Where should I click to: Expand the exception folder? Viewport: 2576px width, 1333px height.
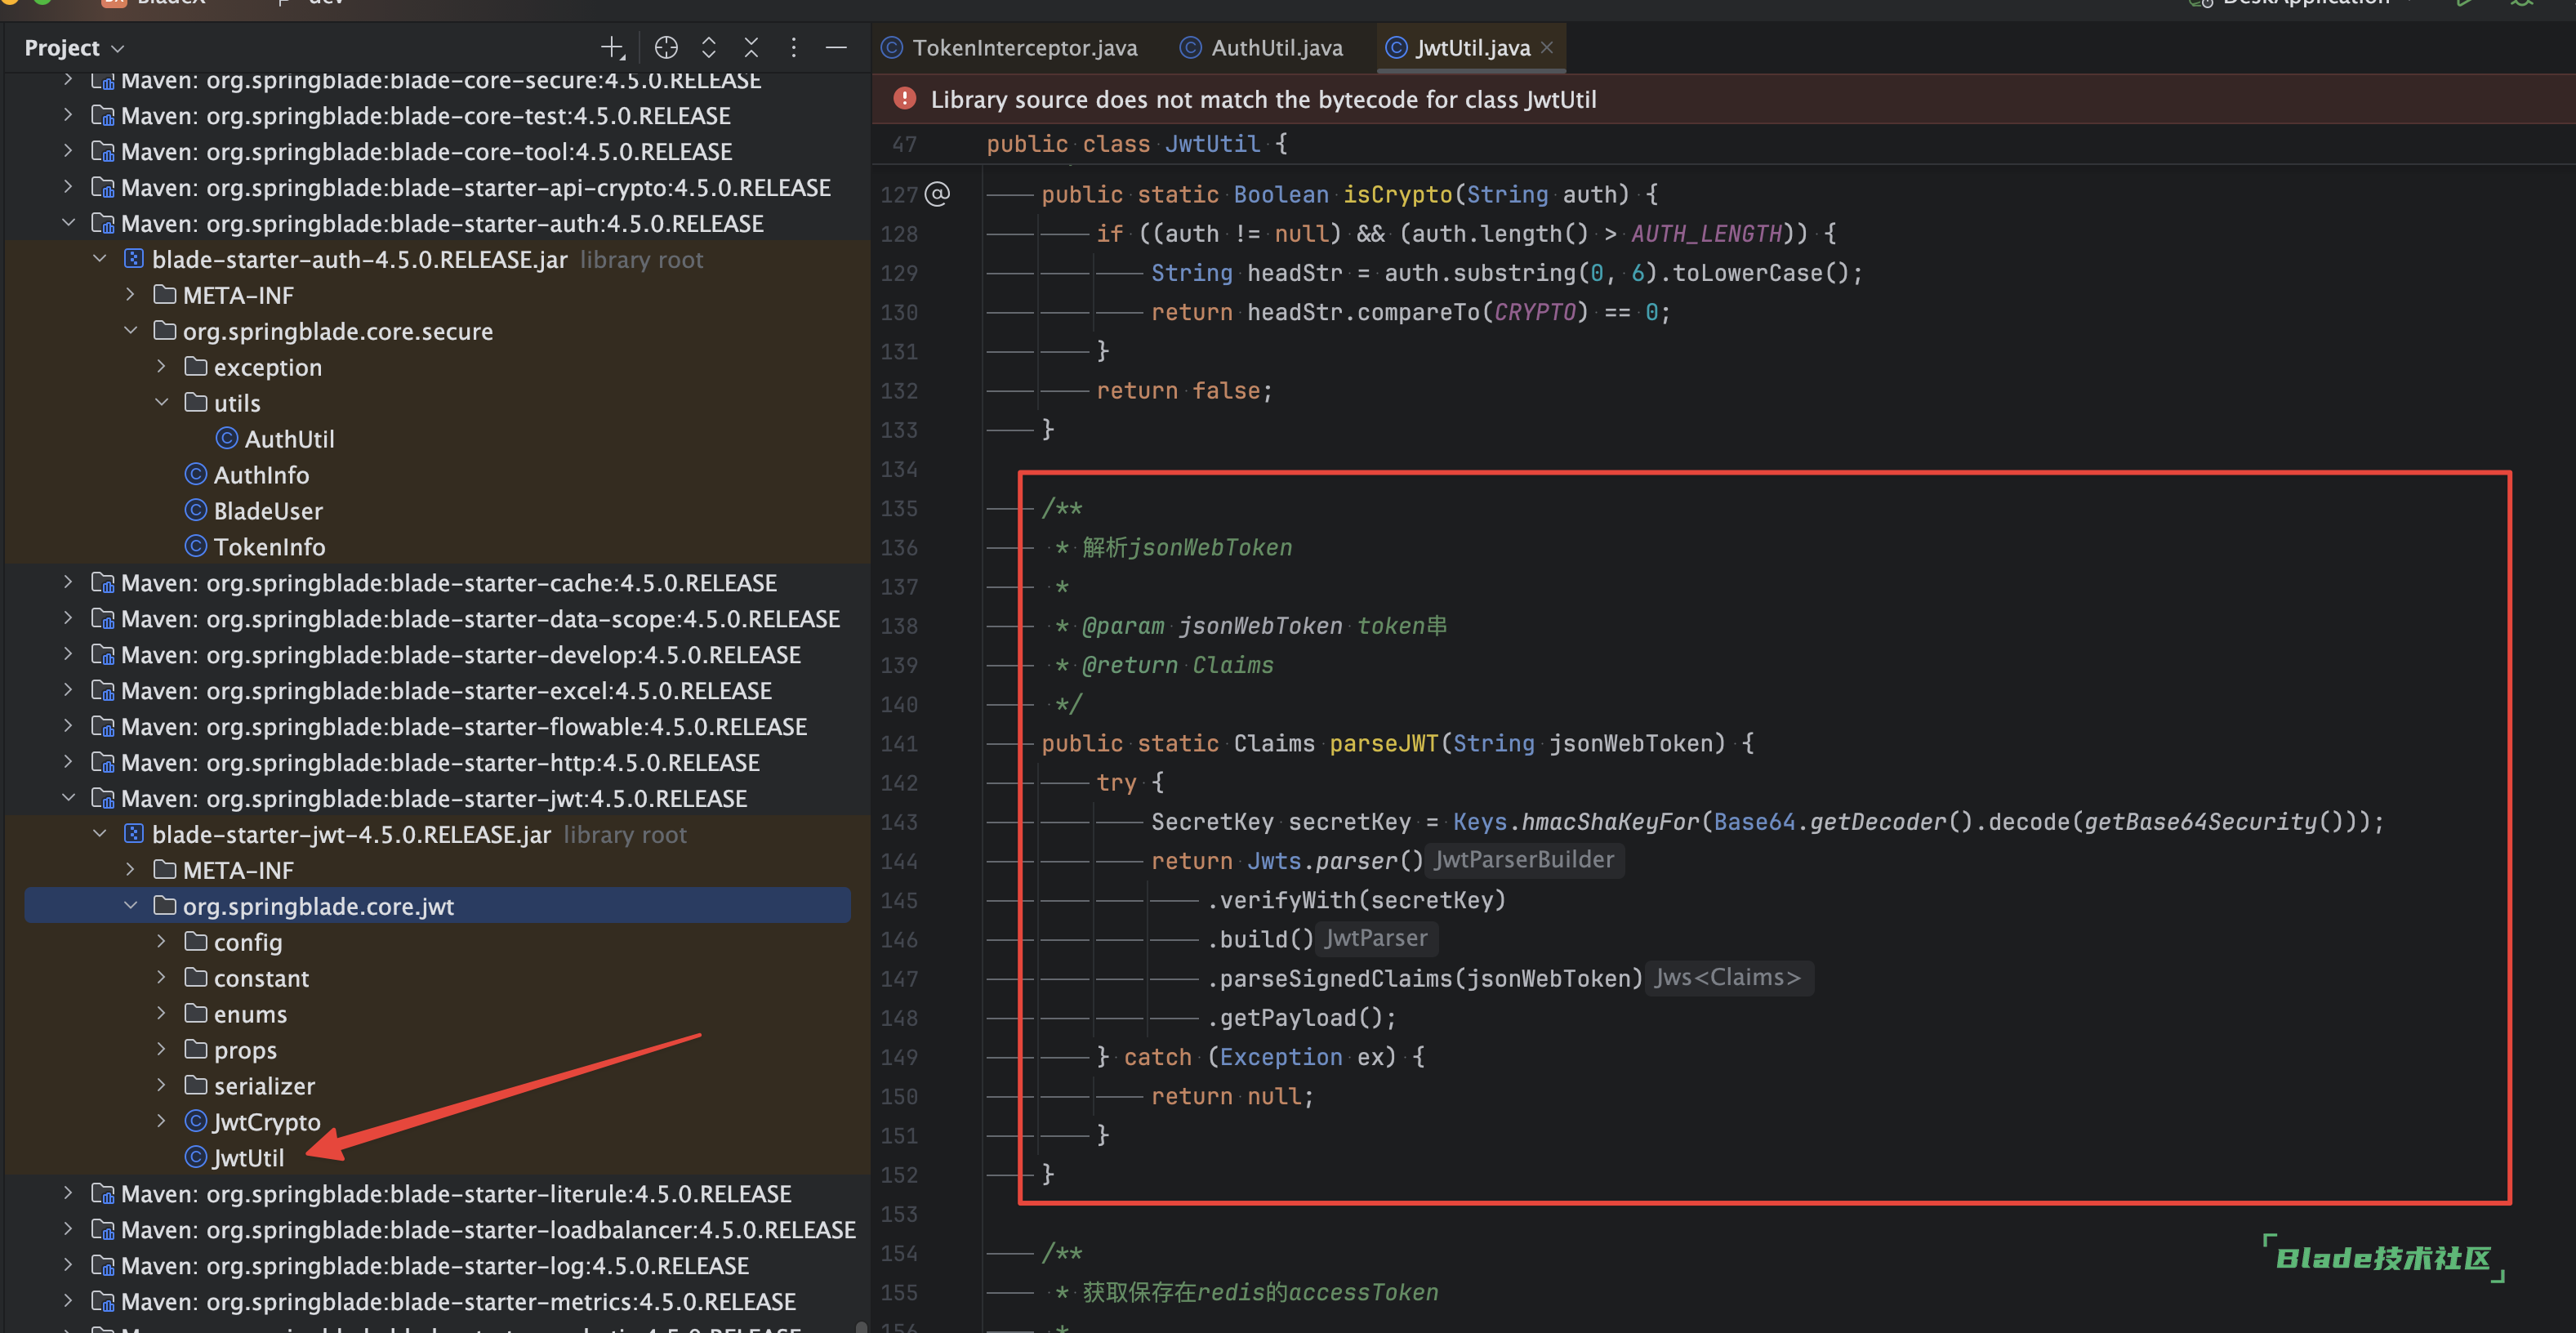coord(161,367)
